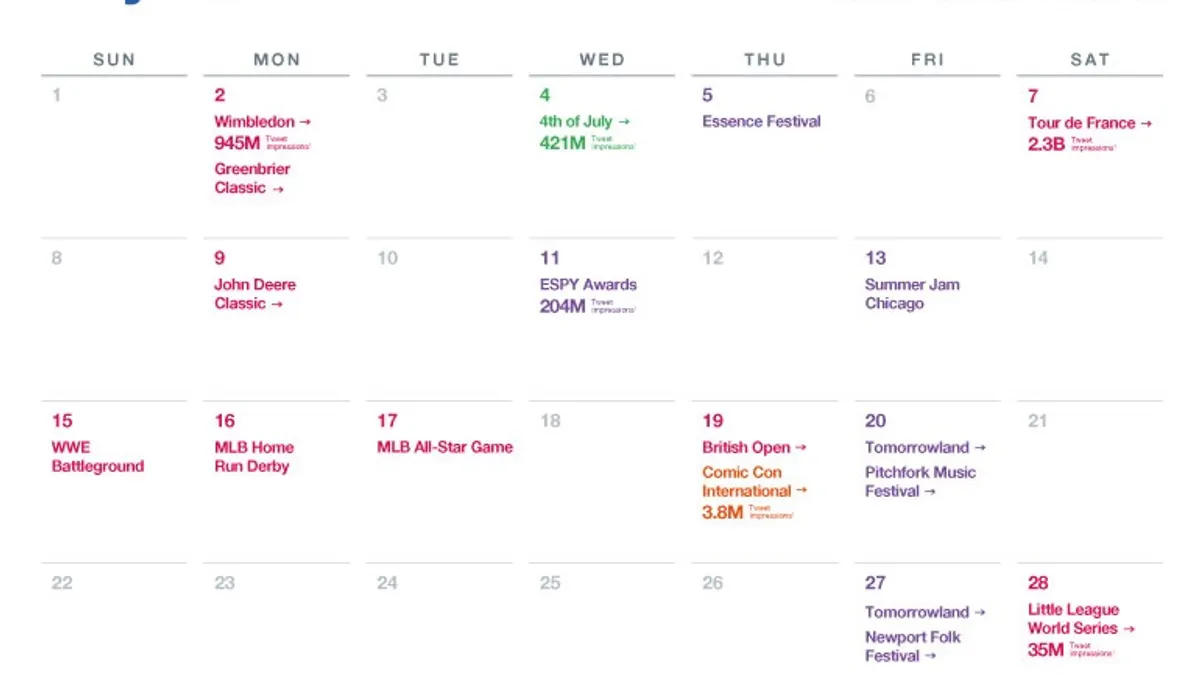This screenshot has width=1200, height=675.
Task: Select the 4th of July event
Action: tap(585, 122)
